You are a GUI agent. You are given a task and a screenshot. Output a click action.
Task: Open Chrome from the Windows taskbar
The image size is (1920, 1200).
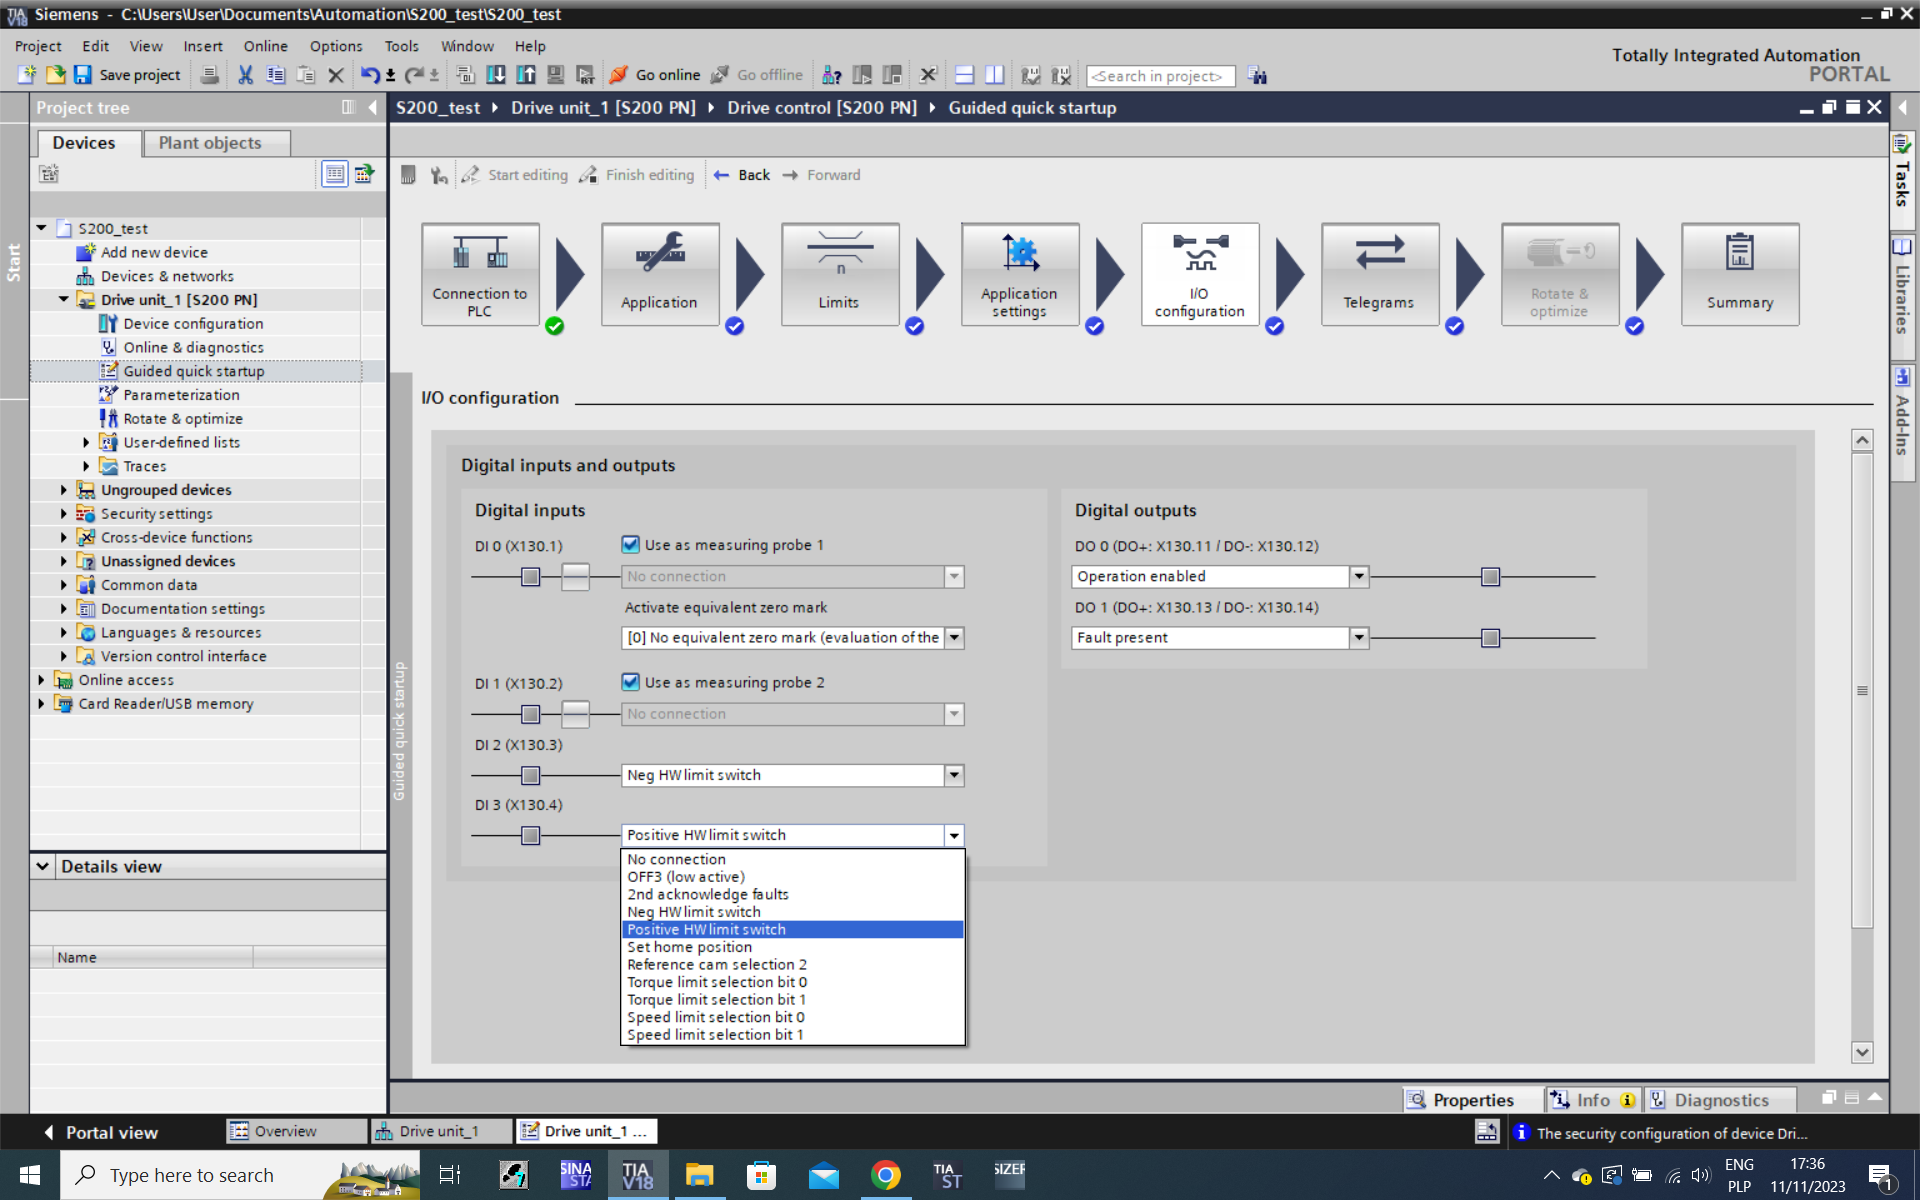pos(885,1175)
